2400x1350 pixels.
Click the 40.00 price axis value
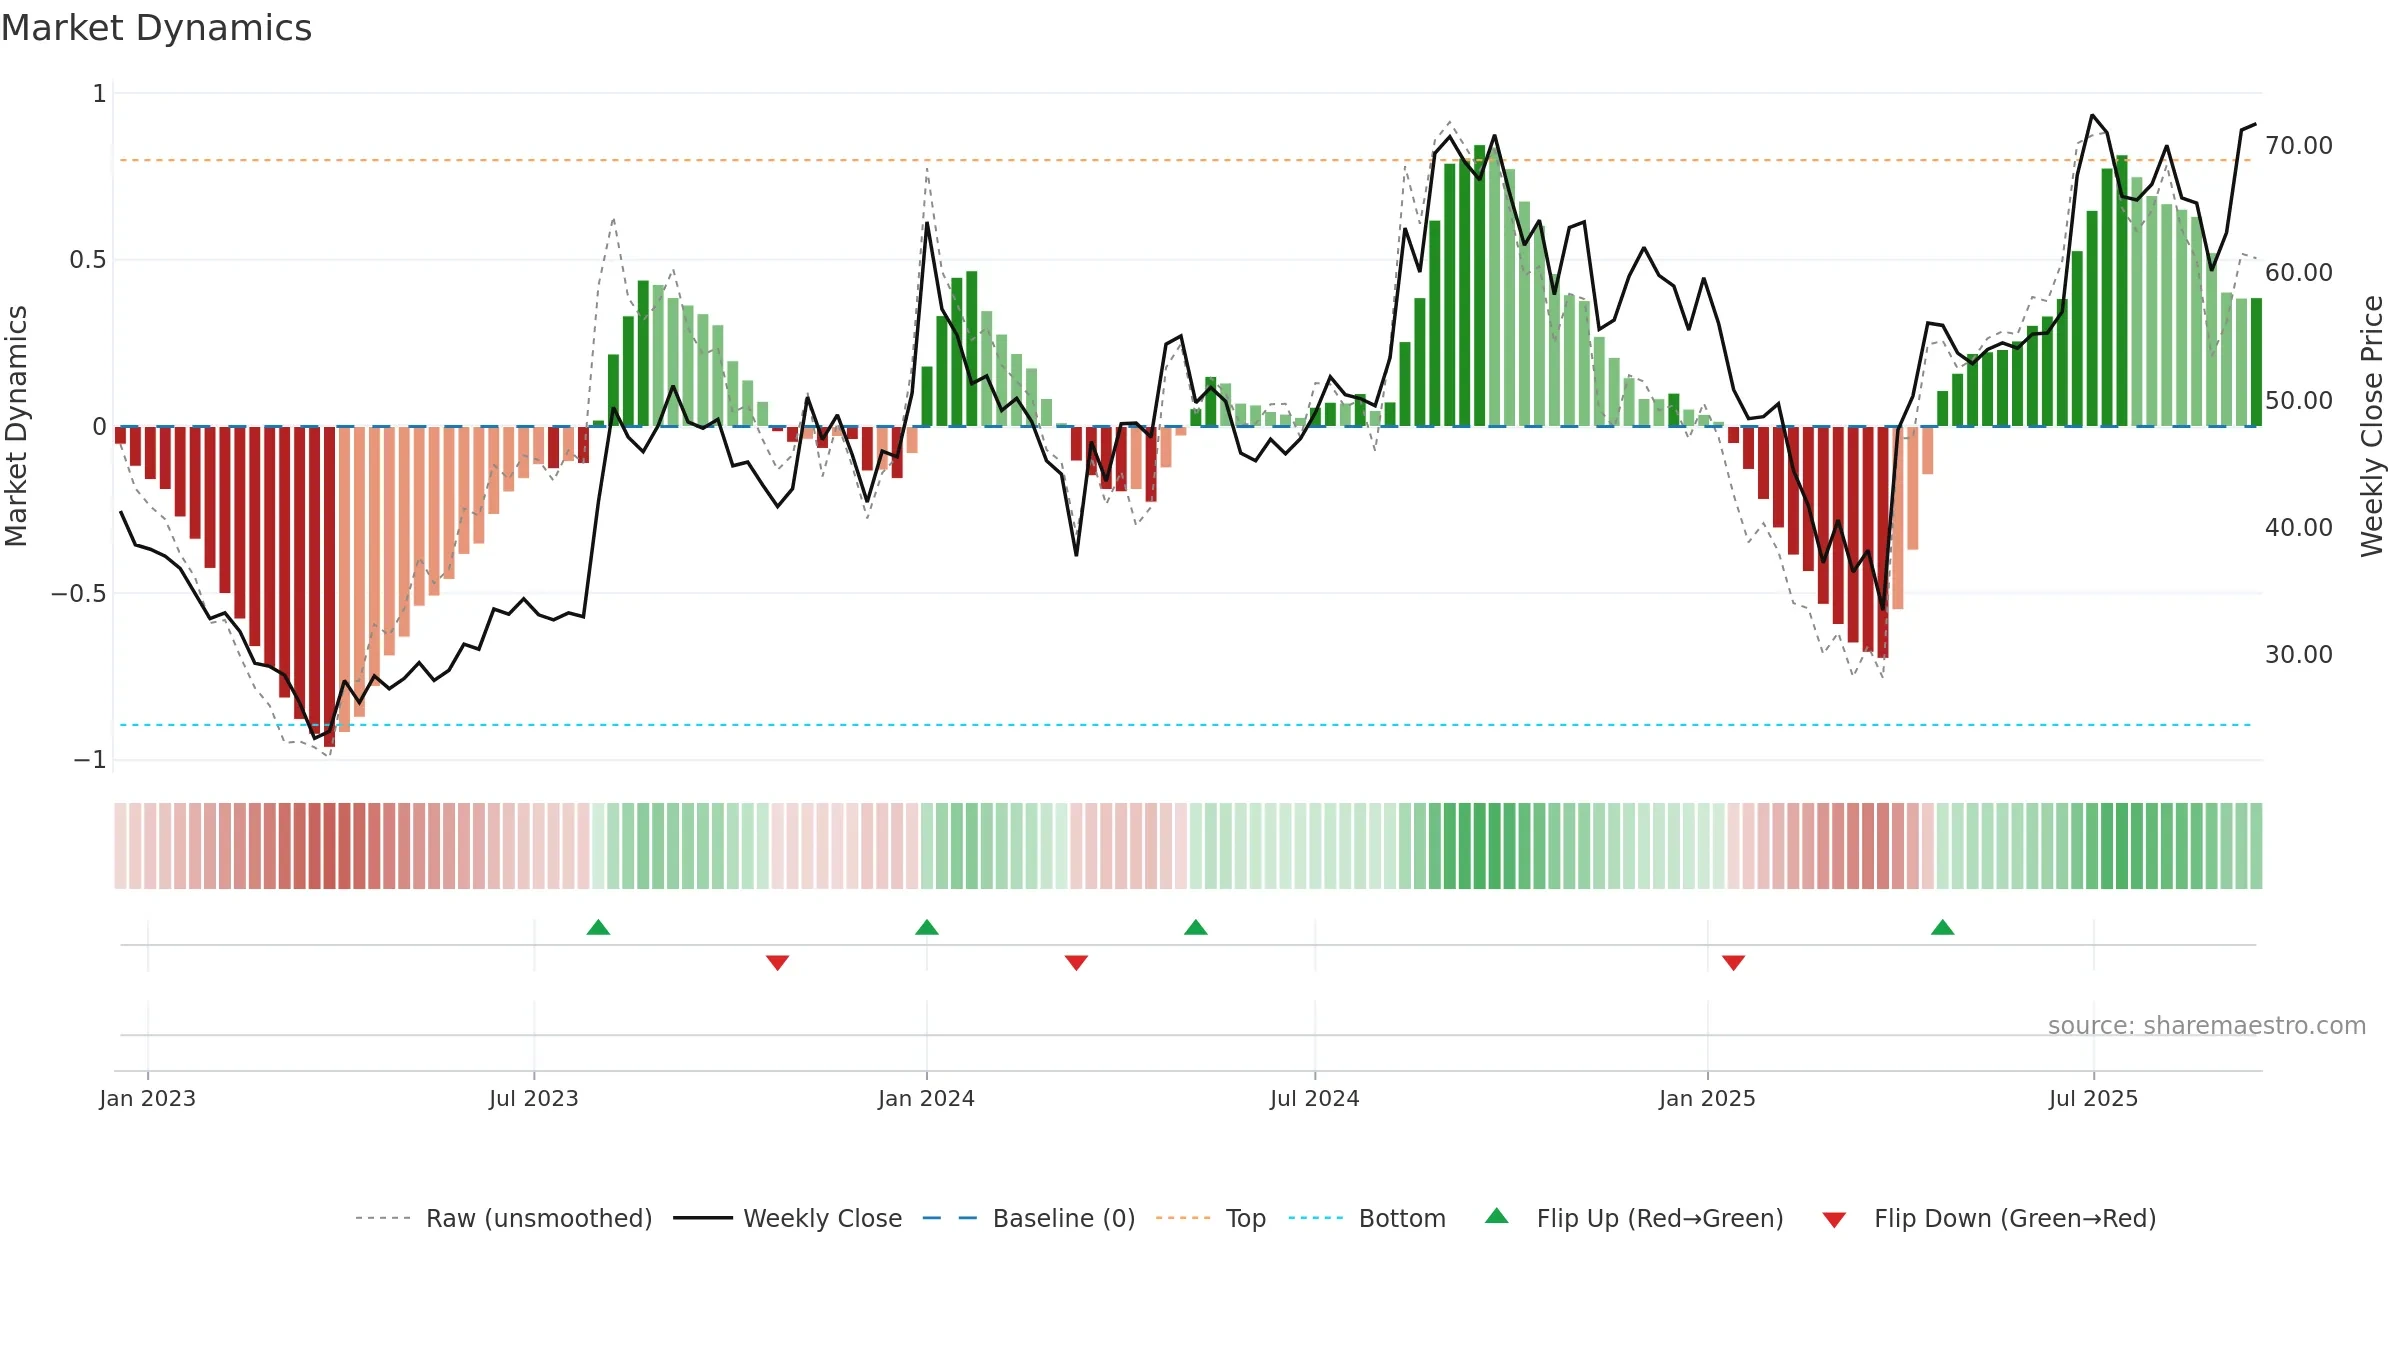(2299, 528)
